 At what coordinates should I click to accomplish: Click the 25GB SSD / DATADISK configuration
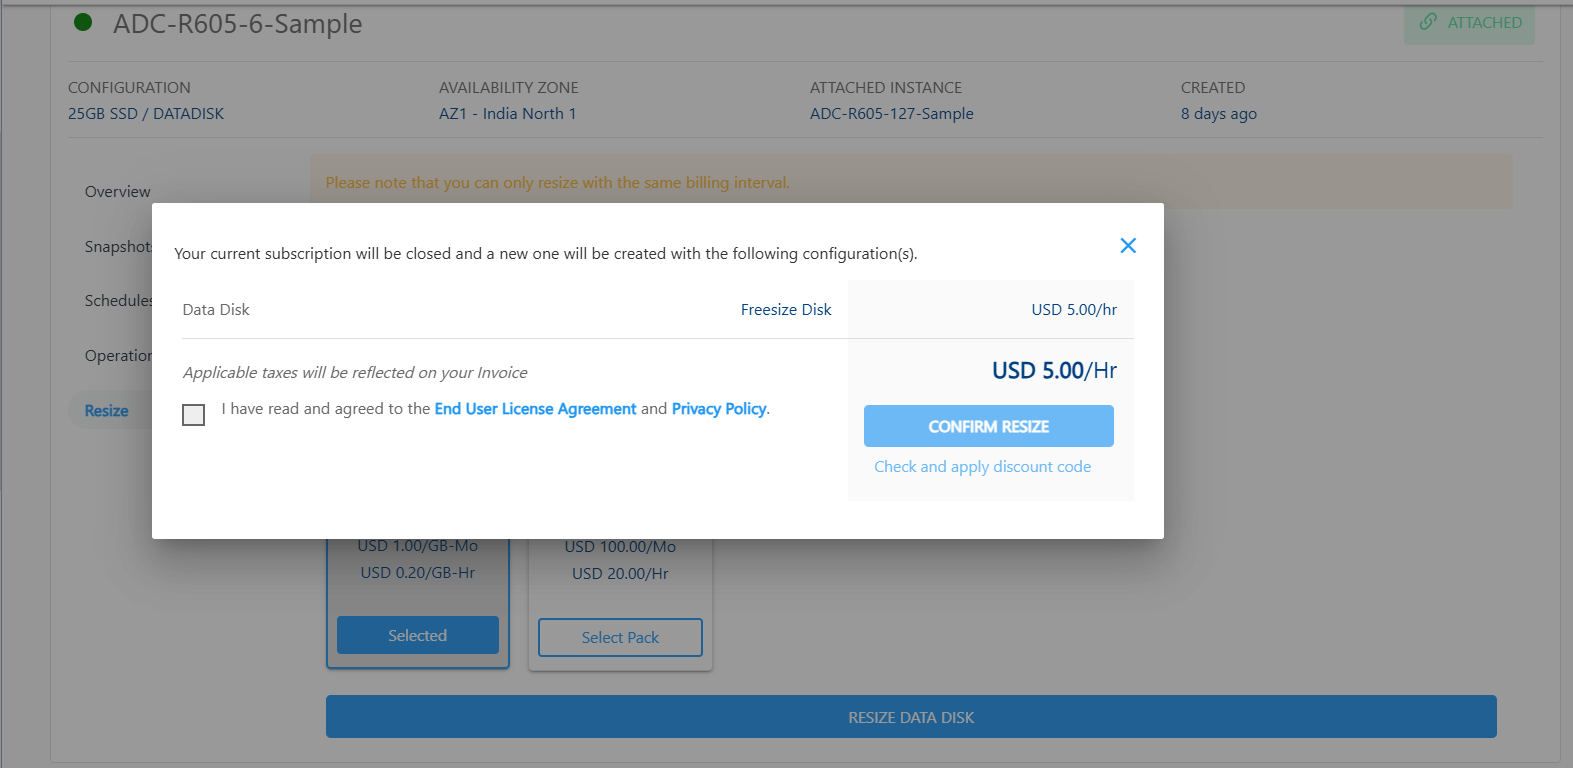tap(146, 114)
